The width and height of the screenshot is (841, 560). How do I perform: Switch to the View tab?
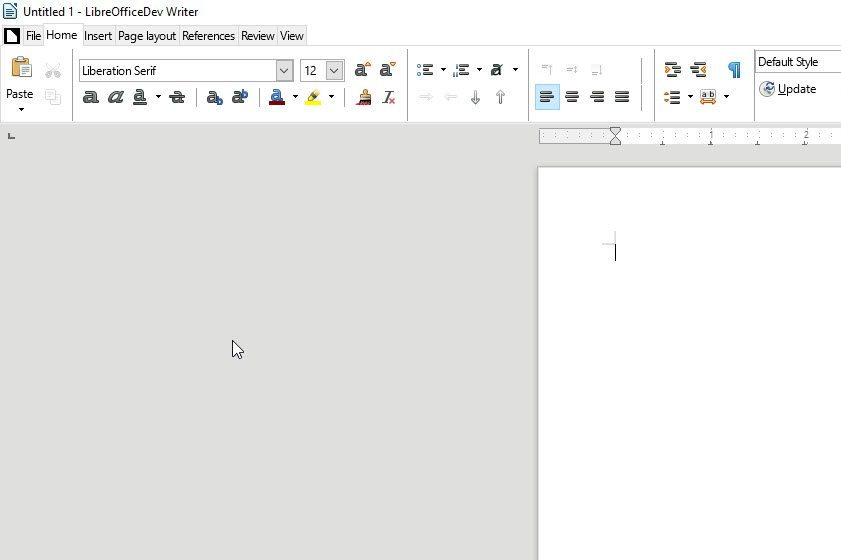pos(292,36)
